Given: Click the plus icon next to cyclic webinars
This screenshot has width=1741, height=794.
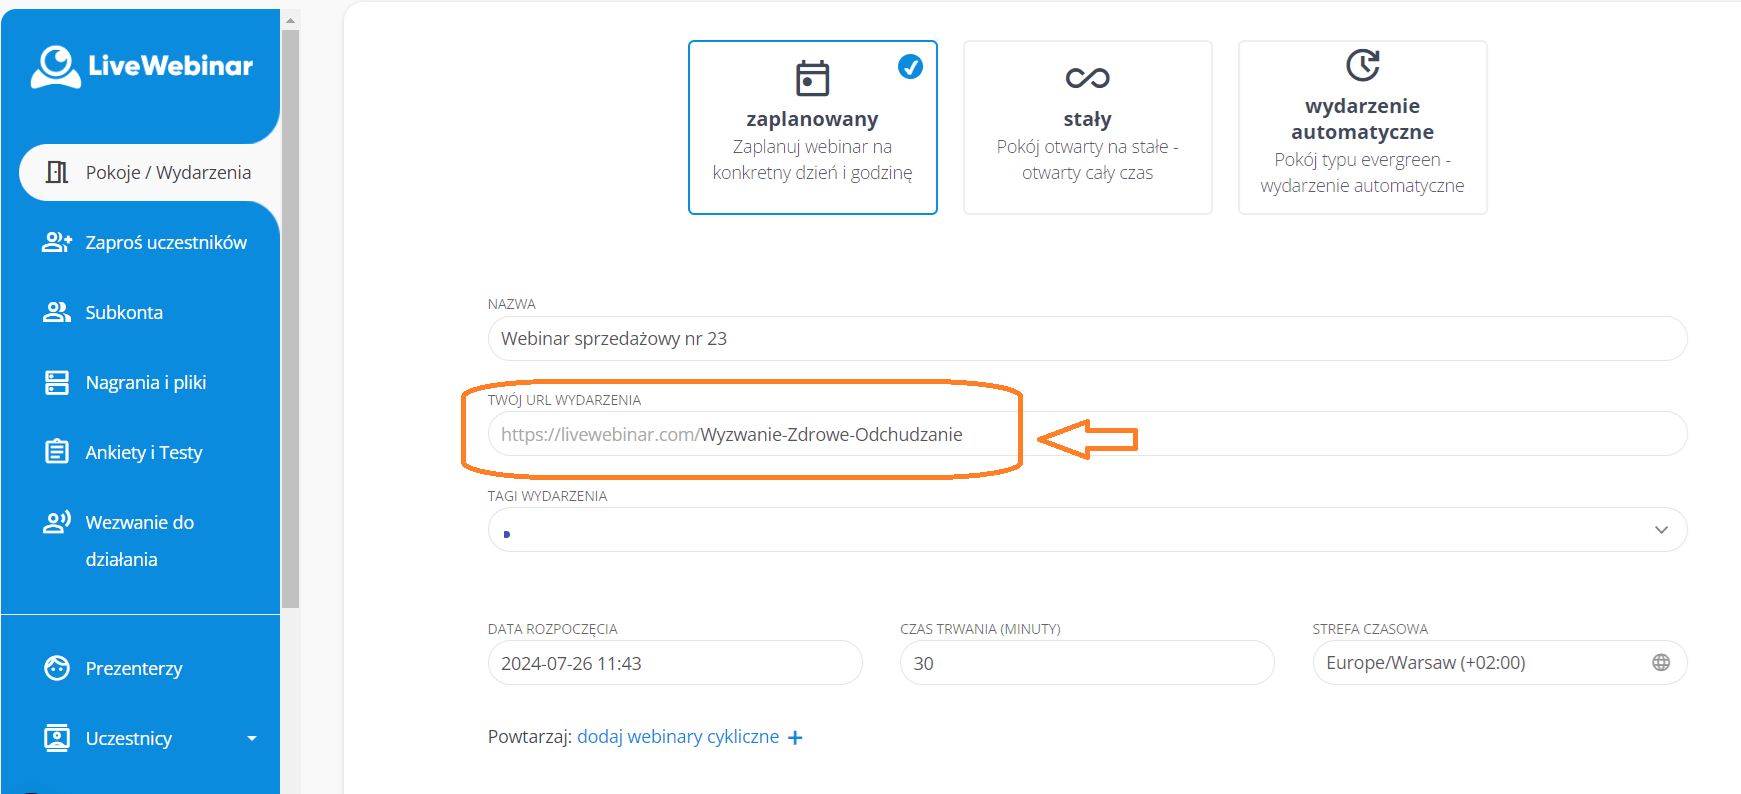Looking at the screenshot, I should click(x=795, y=738).
